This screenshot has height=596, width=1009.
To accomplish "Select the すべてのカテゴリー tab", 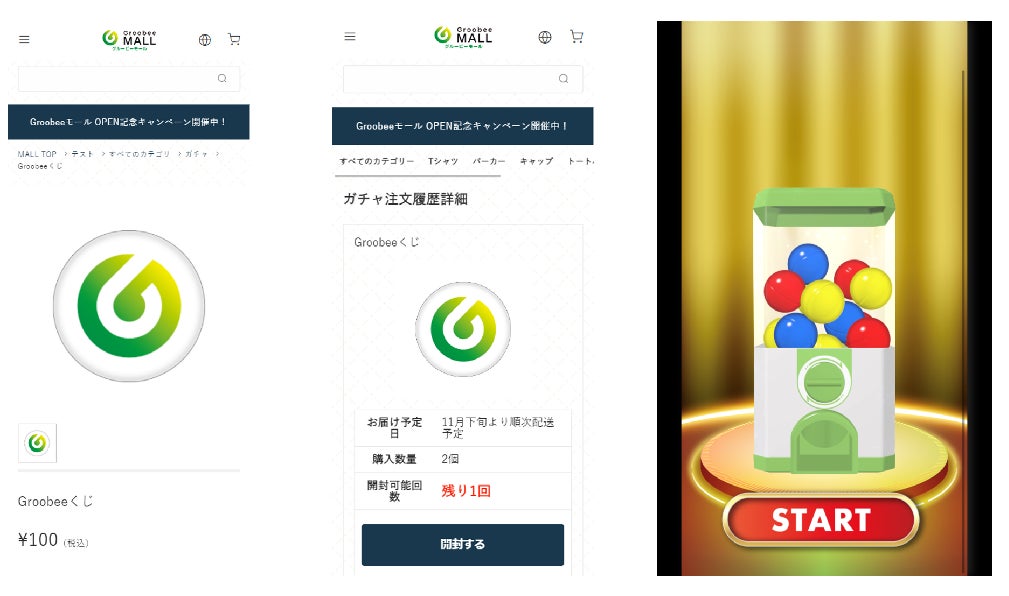I will [376, 162].
